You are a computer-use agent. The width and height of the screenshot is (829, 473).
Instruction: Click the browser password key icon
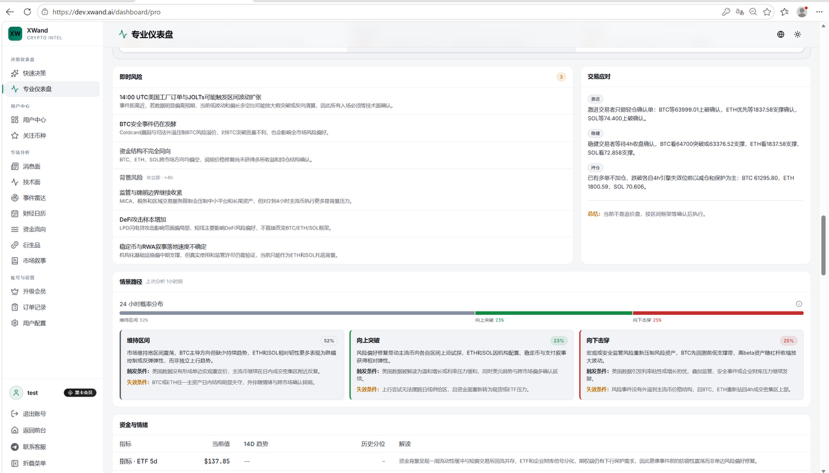pyautogui.click(x=726, y=12)
